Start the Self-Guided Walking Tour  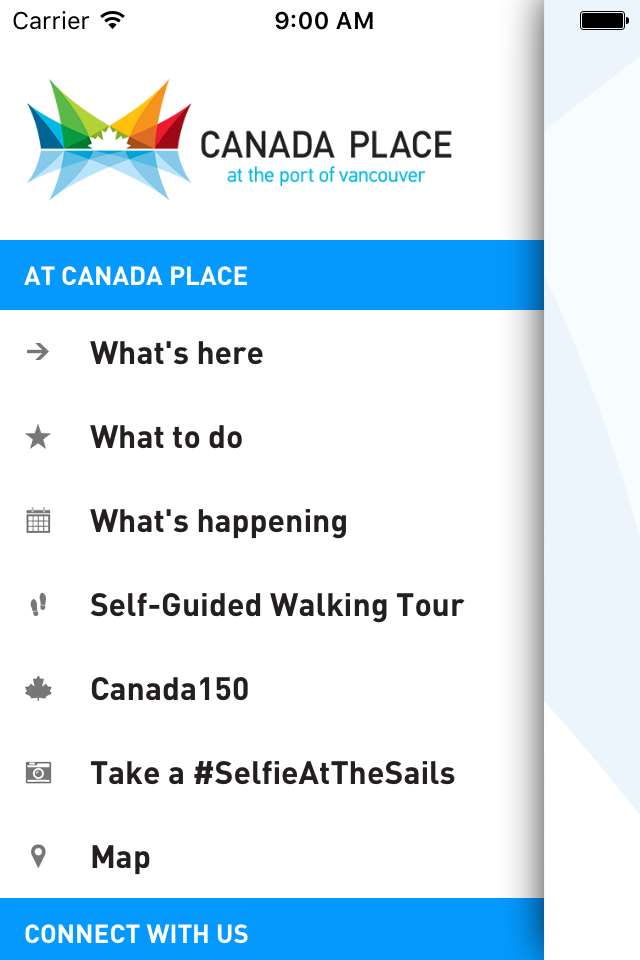tap(277, 605)
